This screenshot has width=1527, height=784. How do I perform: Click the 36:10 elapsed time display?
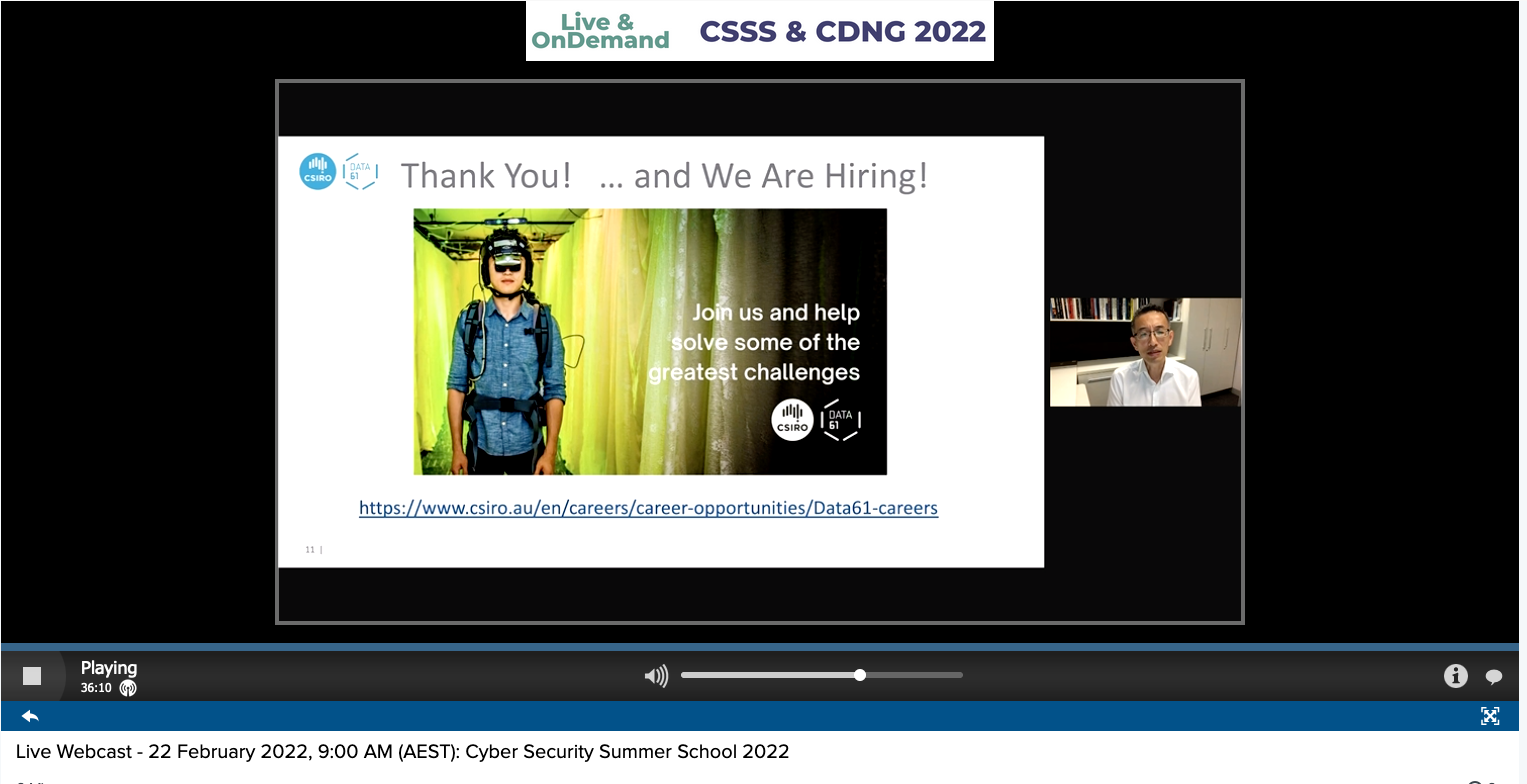[x=96, y=688]
